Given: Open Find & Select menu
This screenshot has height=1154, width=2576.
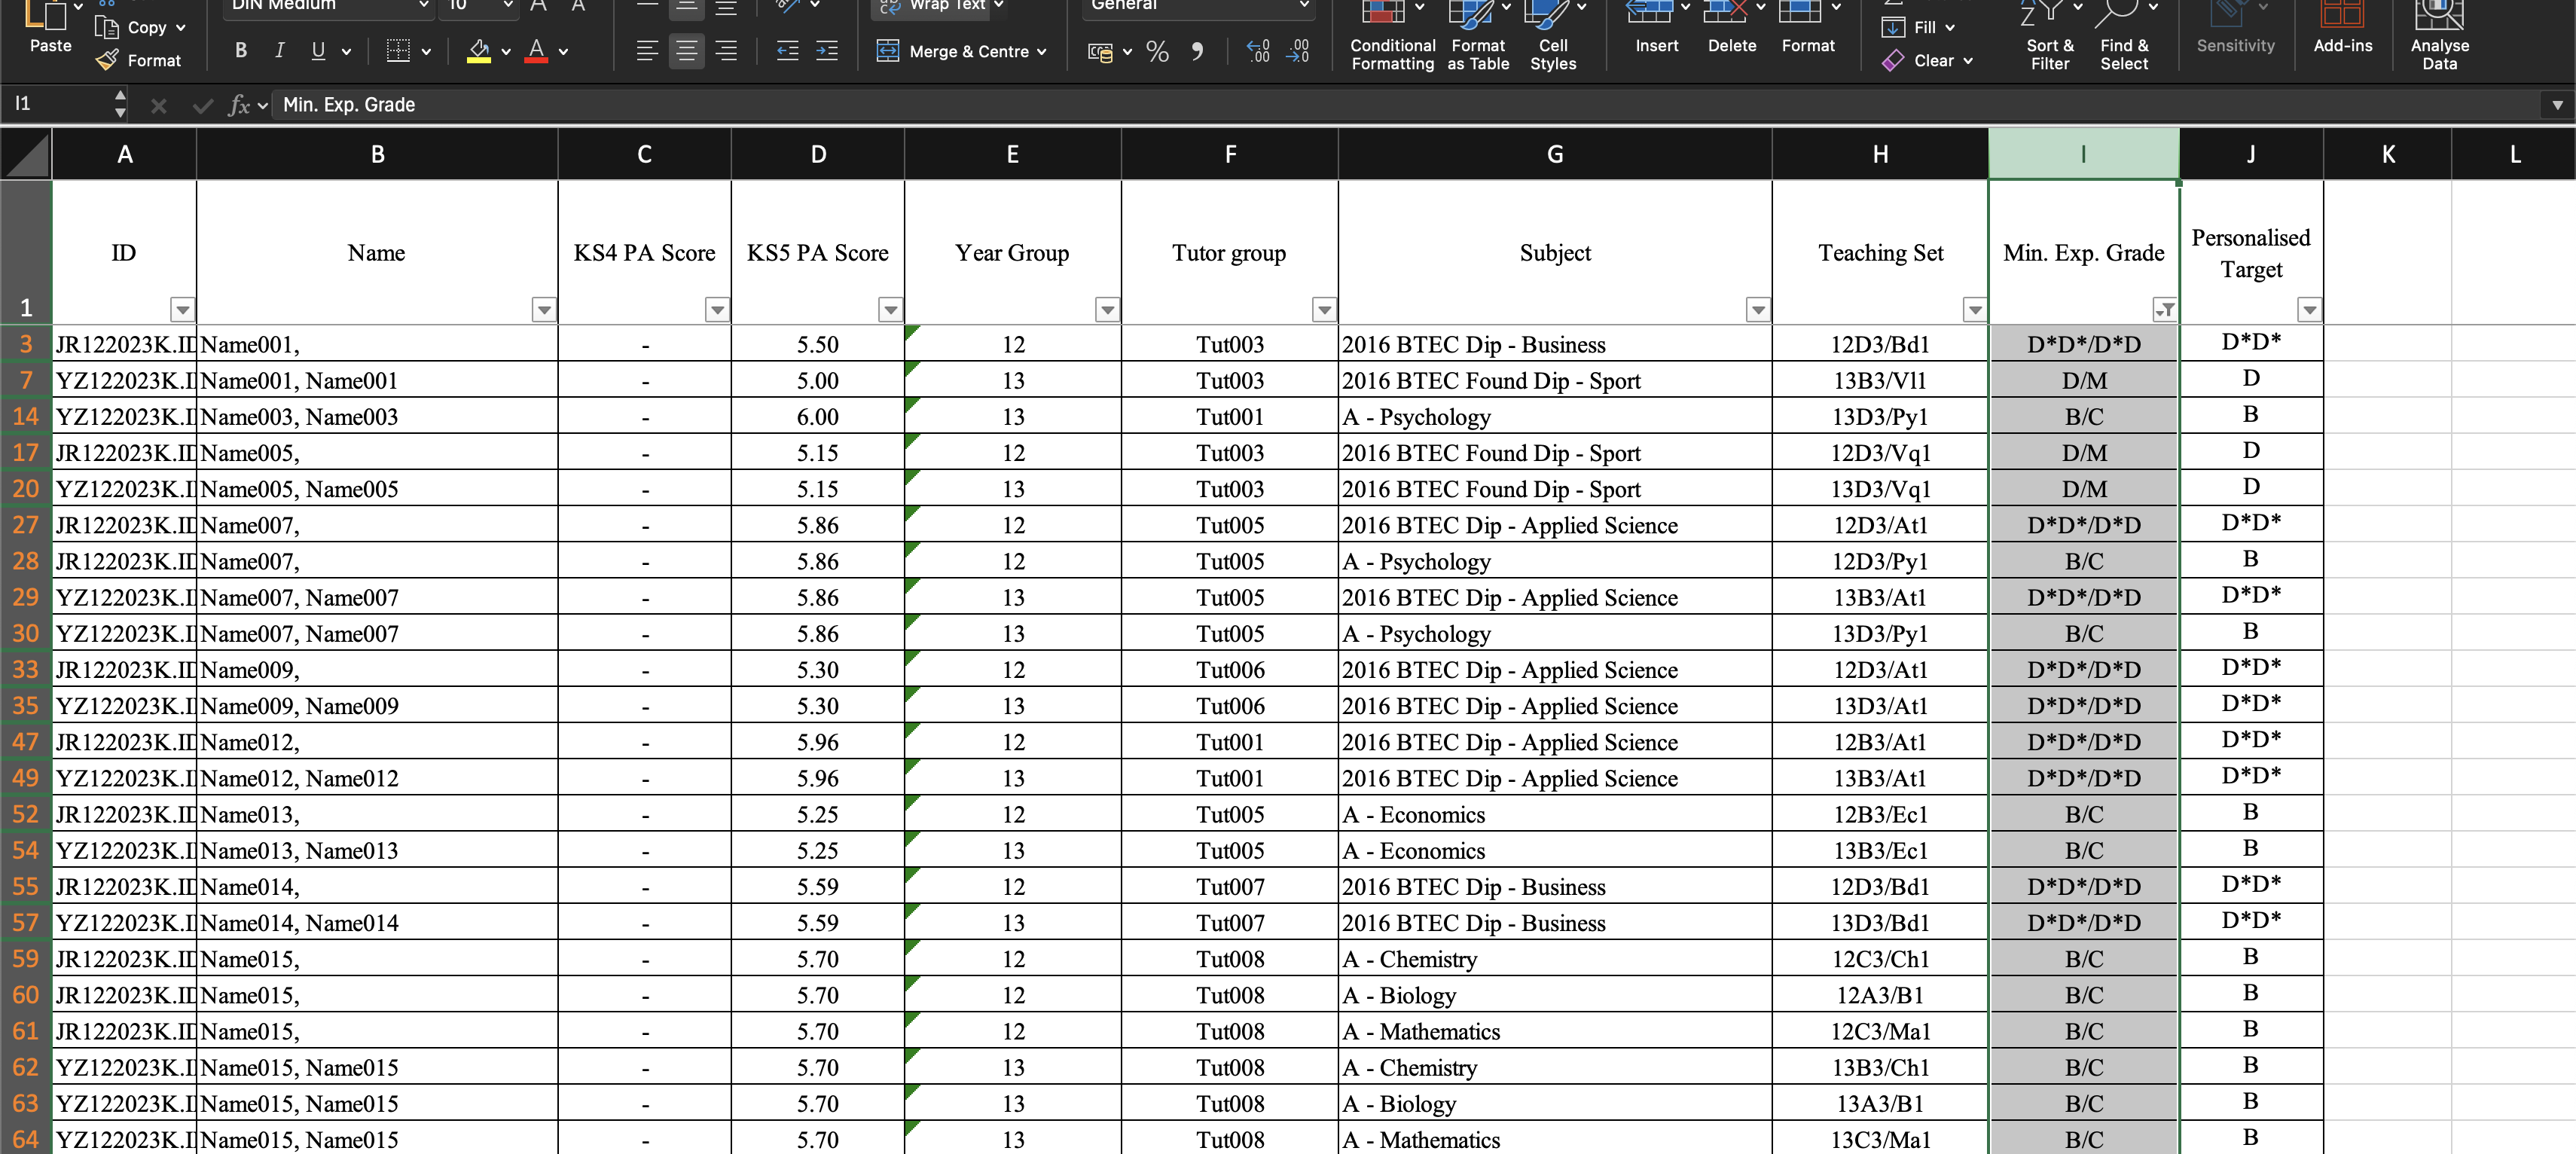Looking at the screenshot, I should tap(2124, 38).
